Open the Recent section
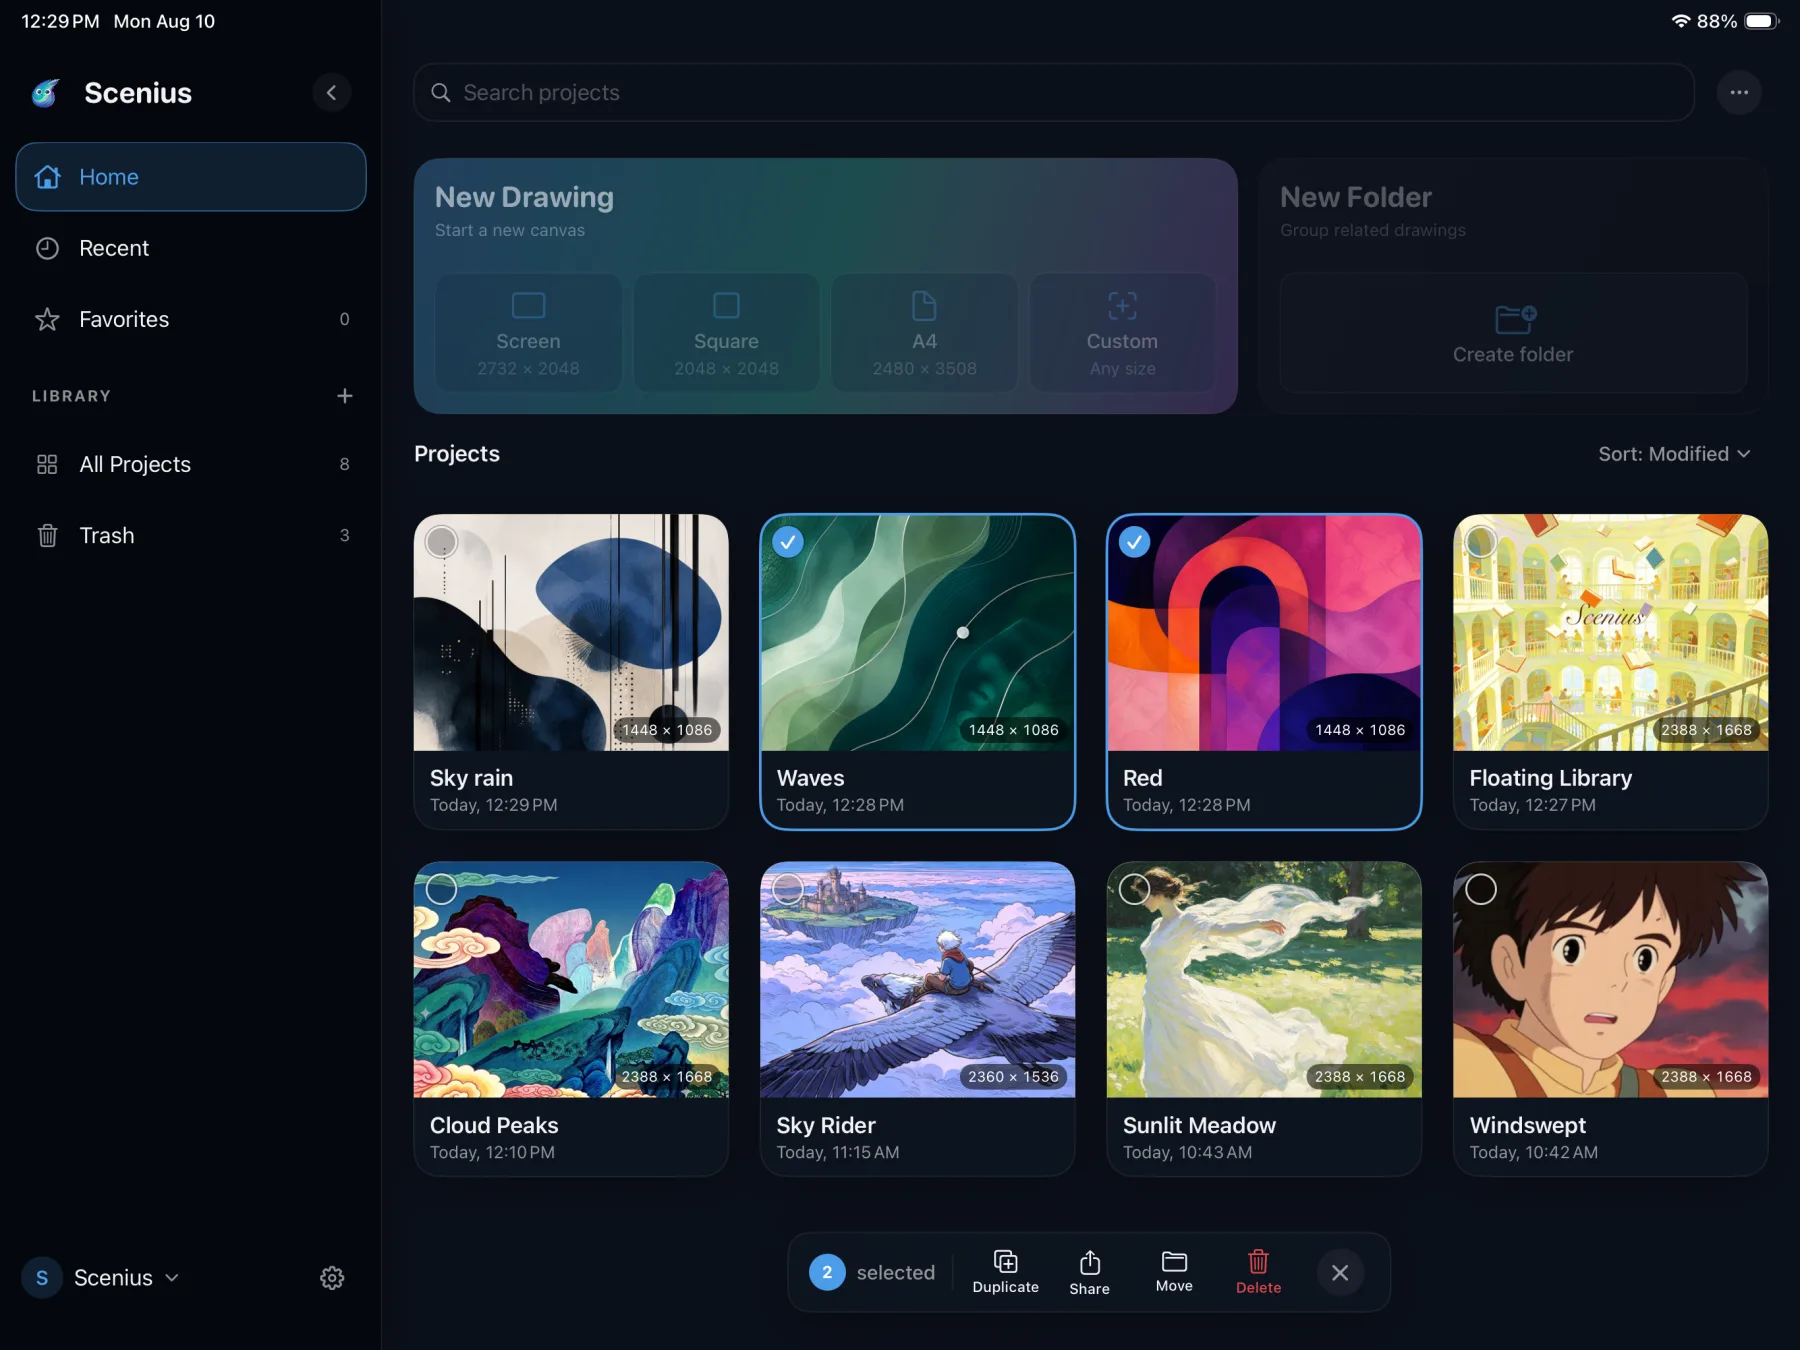Viewport: 1800px width, 1350px height. click(x=191, y=248)
